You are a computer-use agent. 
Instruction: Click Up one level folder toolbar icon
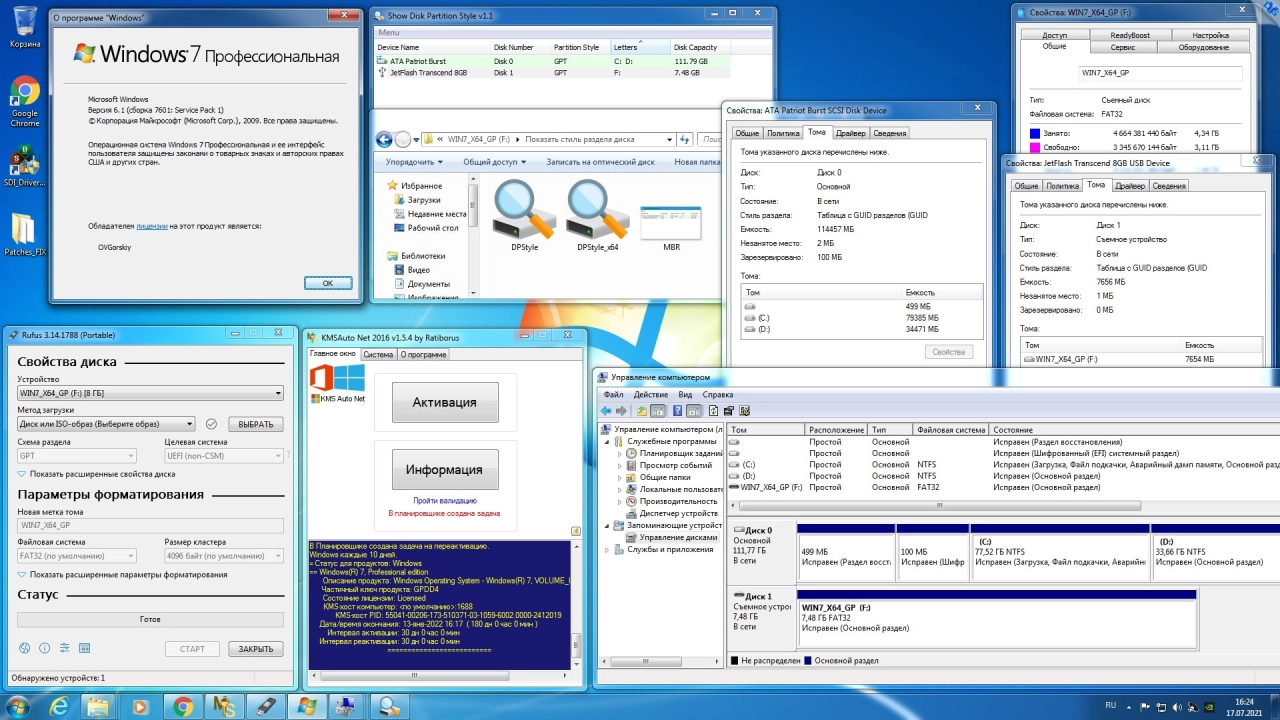click(641, 411)
